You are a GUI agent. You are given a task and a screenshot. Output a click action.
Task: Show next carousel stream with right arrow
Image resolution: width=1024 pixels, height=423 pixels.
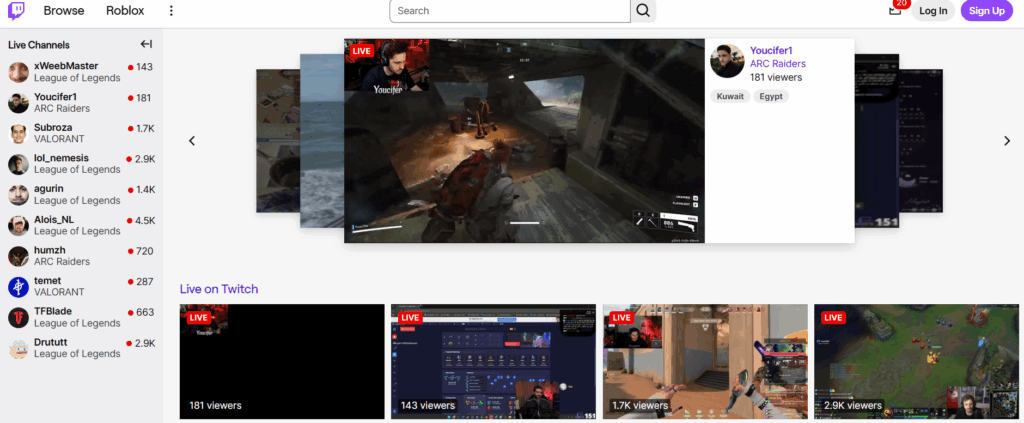[1007, 141]
